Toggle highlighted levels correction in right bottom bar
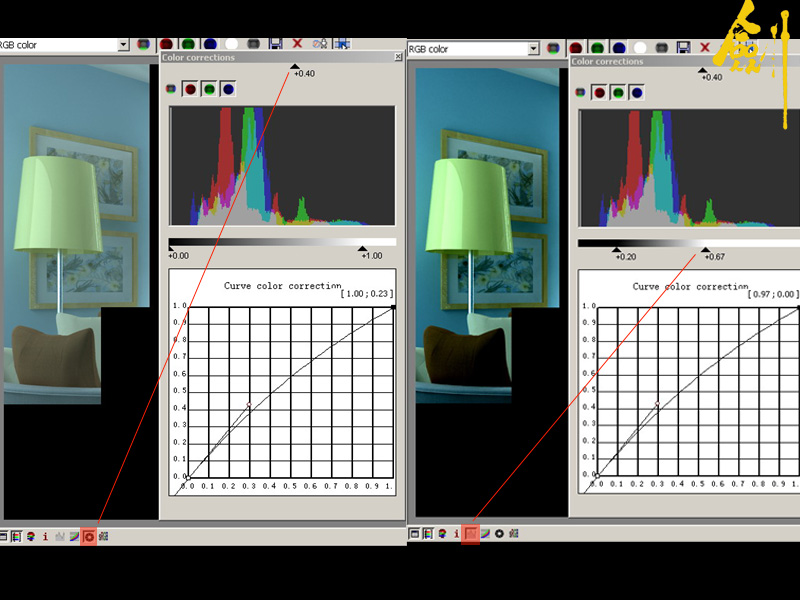The width and height of the screenshot is (800, 600). tap(472, 534)
